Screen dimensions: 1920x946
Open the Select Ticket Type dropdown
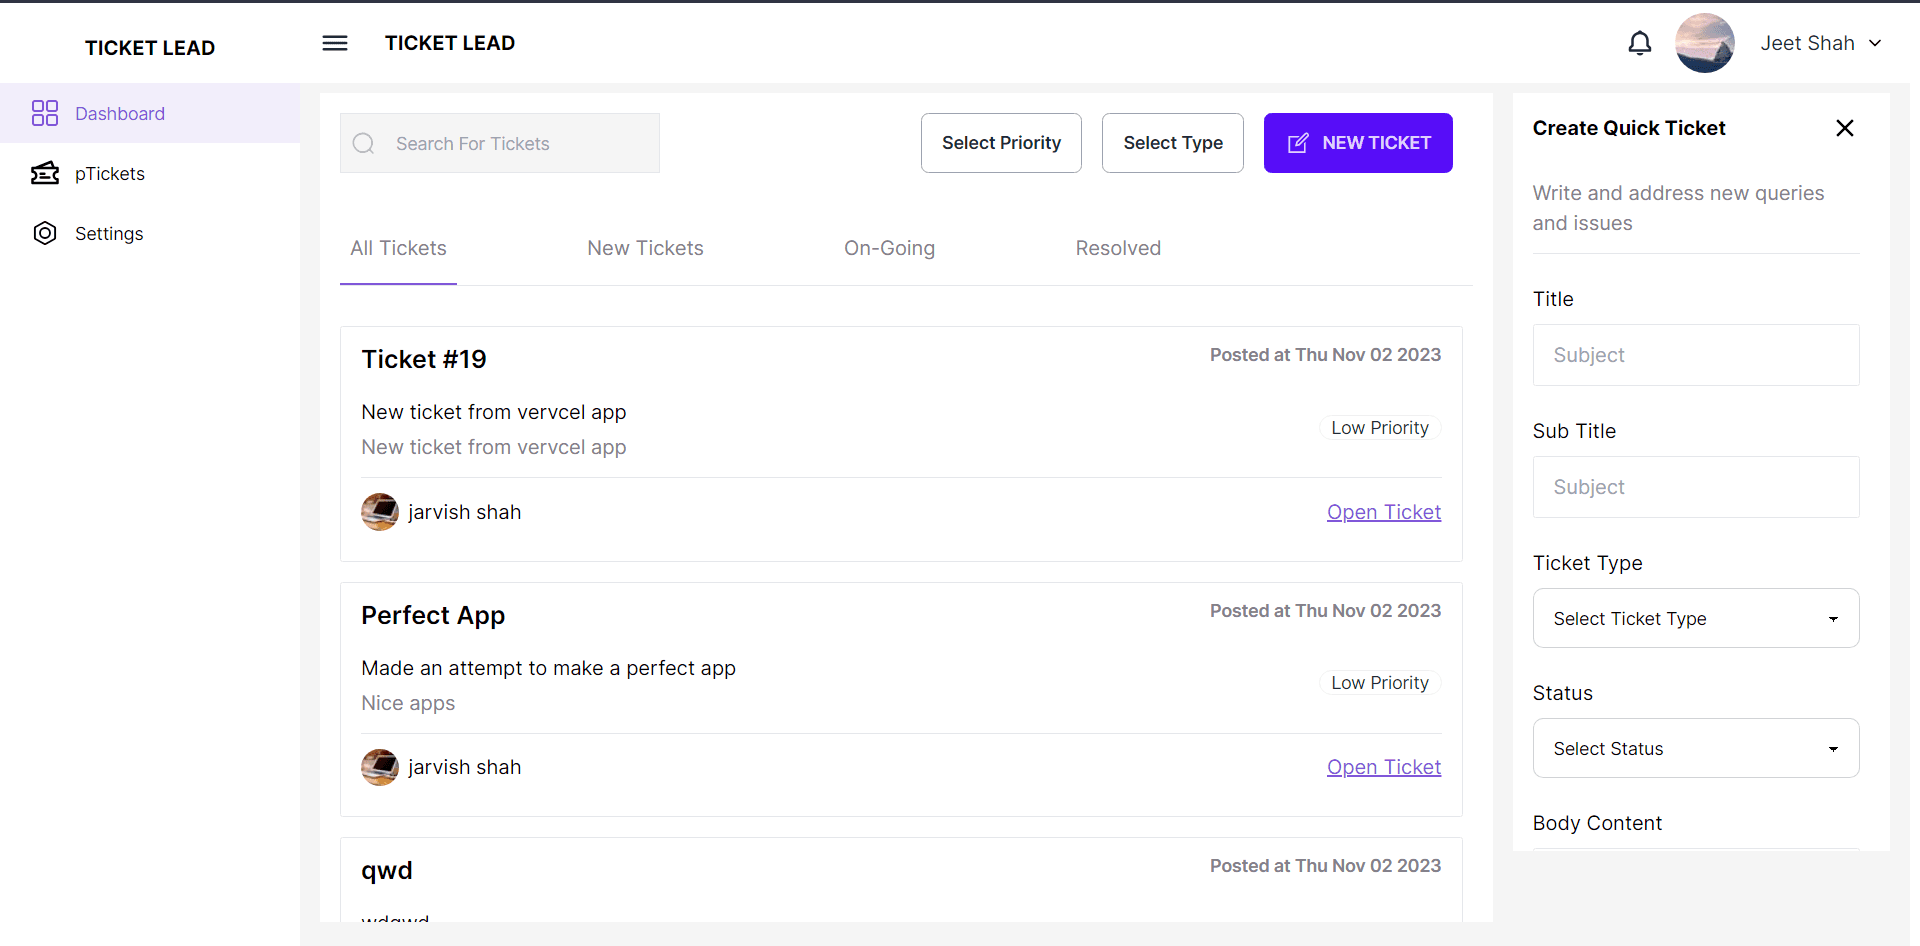point(1695,618)
